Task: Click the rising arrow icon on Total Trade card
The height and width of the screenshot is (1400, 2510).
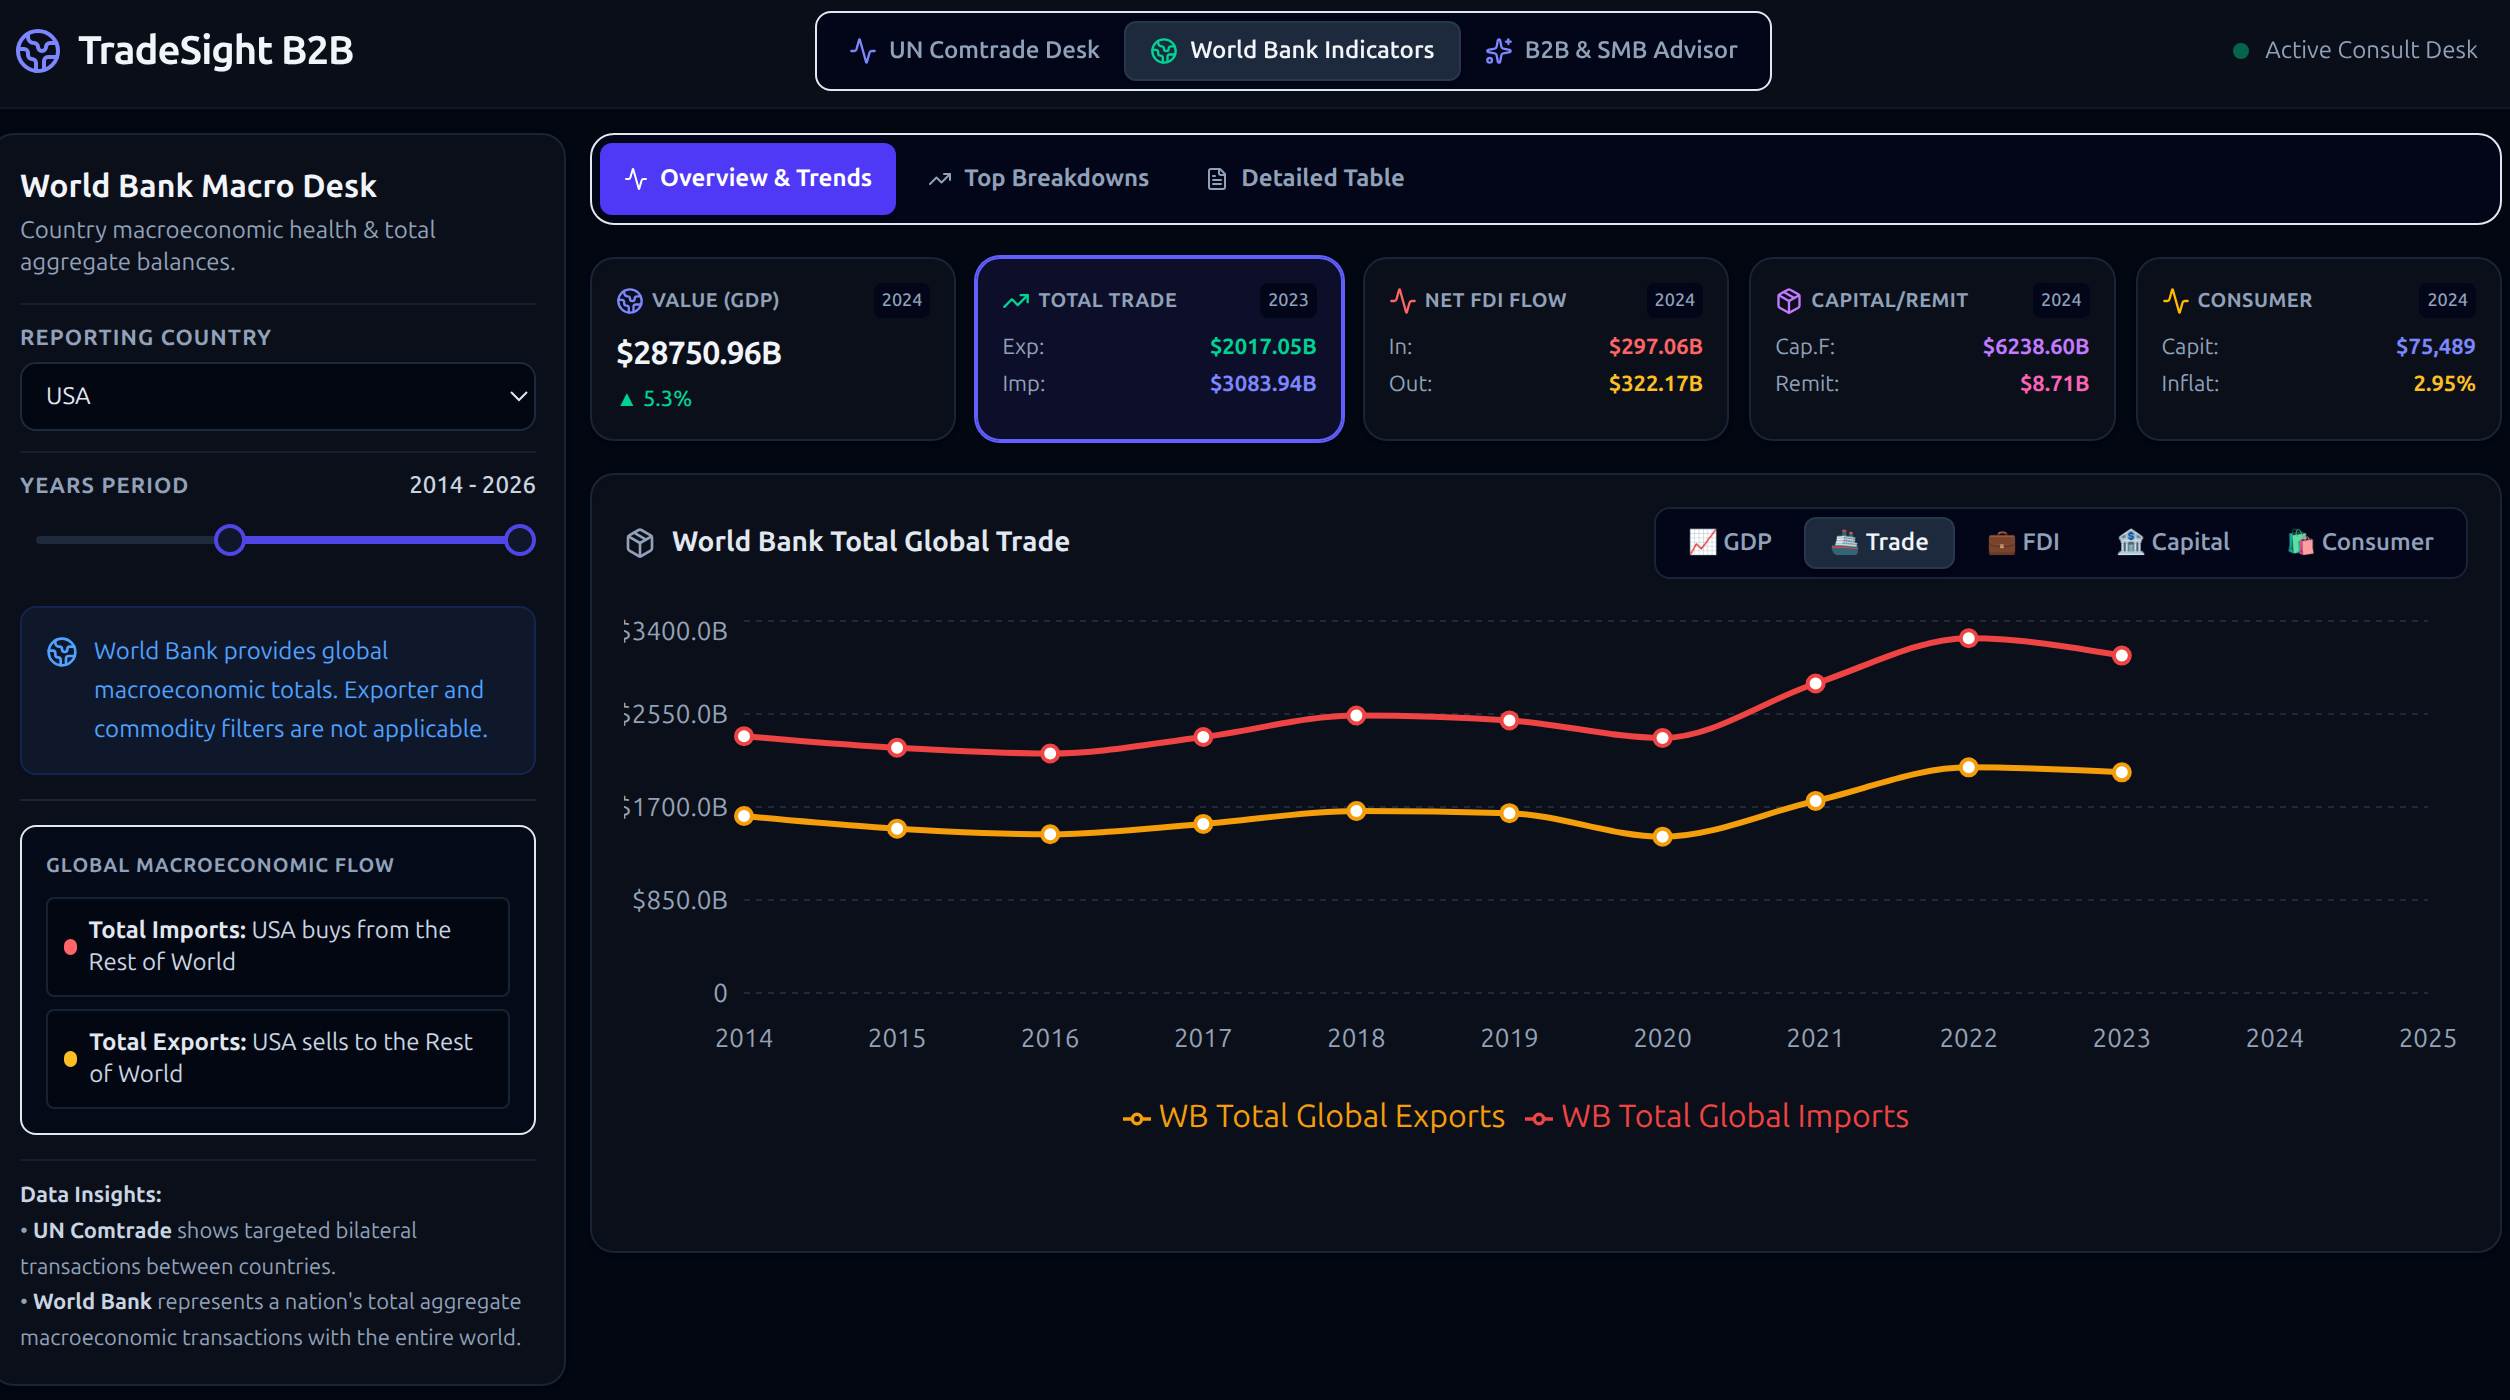Action: 1016,300
